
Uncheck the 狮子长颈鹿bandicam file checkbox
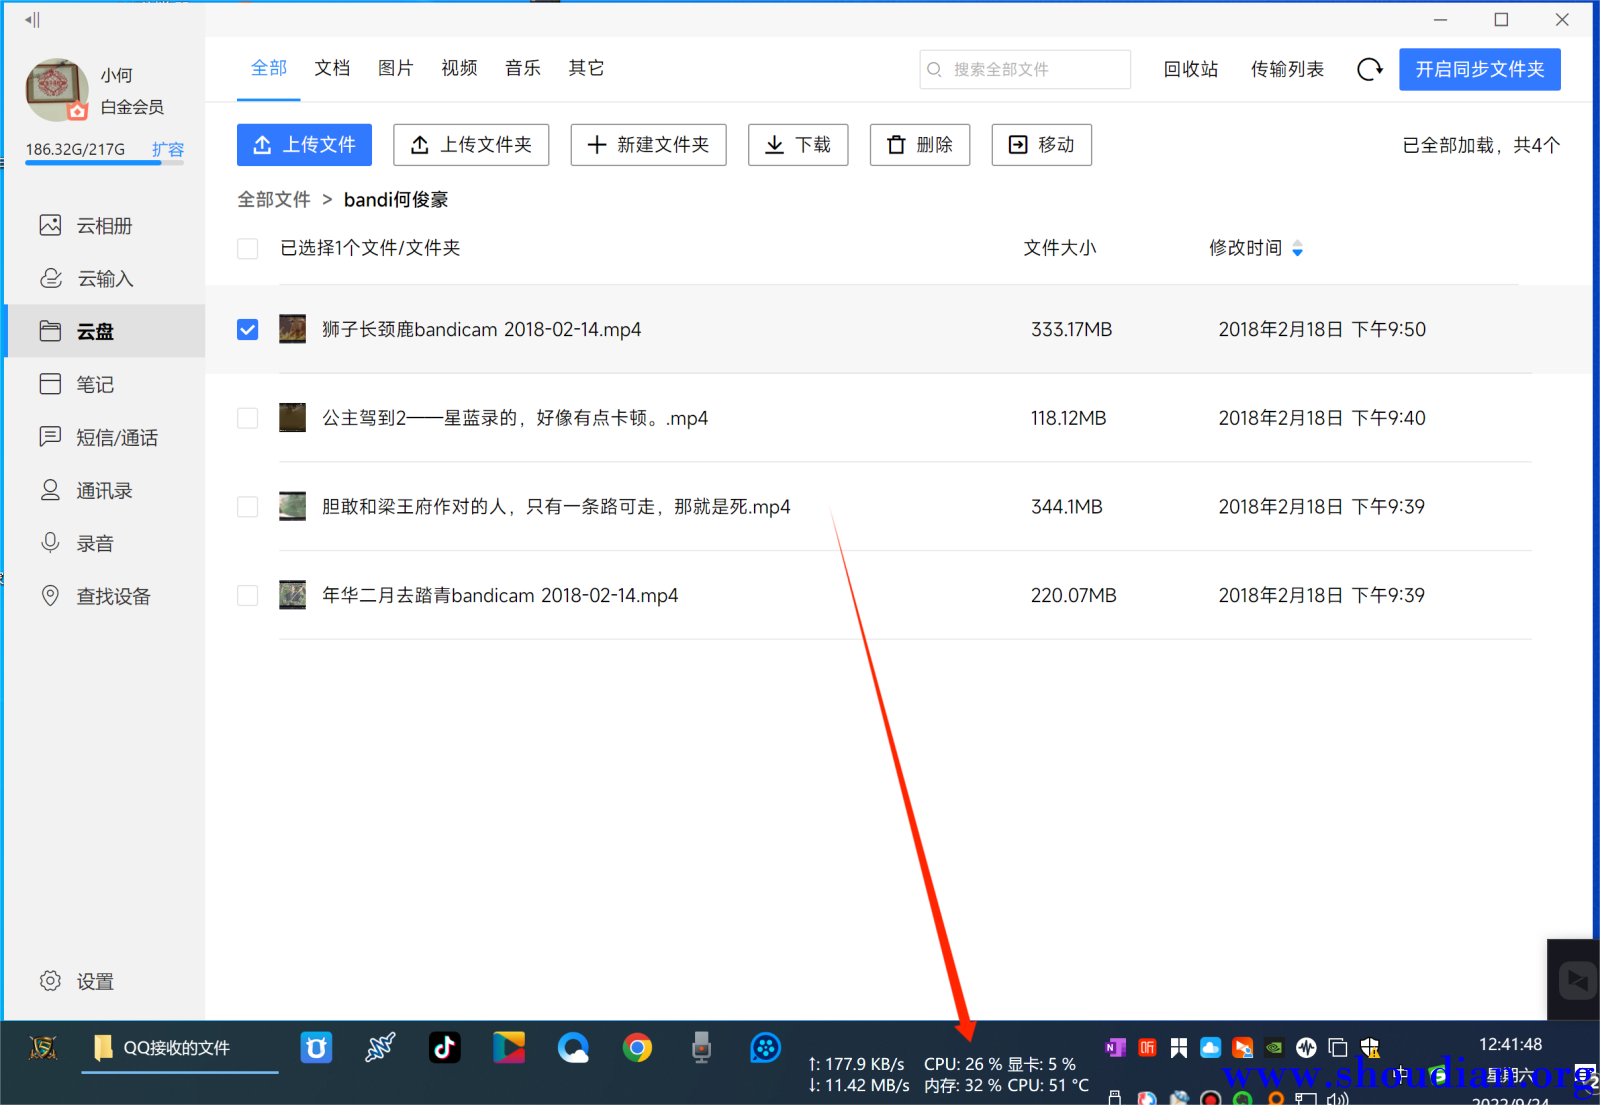click(248, 330)
